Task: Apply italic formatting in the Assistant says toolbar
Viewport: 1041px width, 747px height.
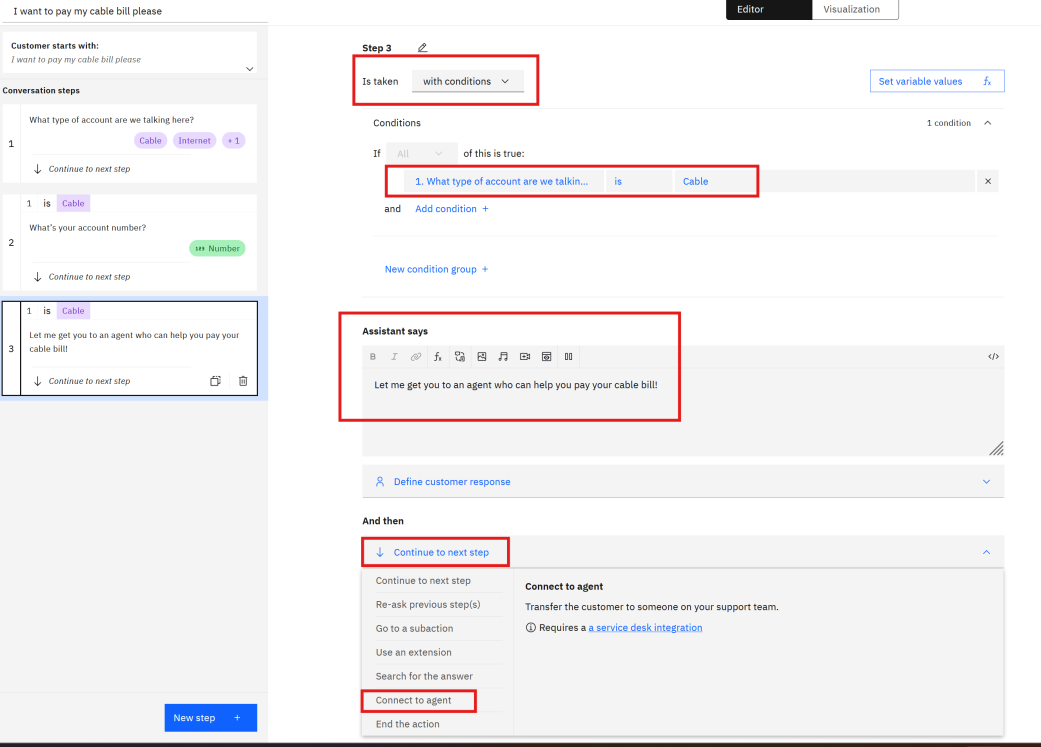Action: click(x=394, y=357)
